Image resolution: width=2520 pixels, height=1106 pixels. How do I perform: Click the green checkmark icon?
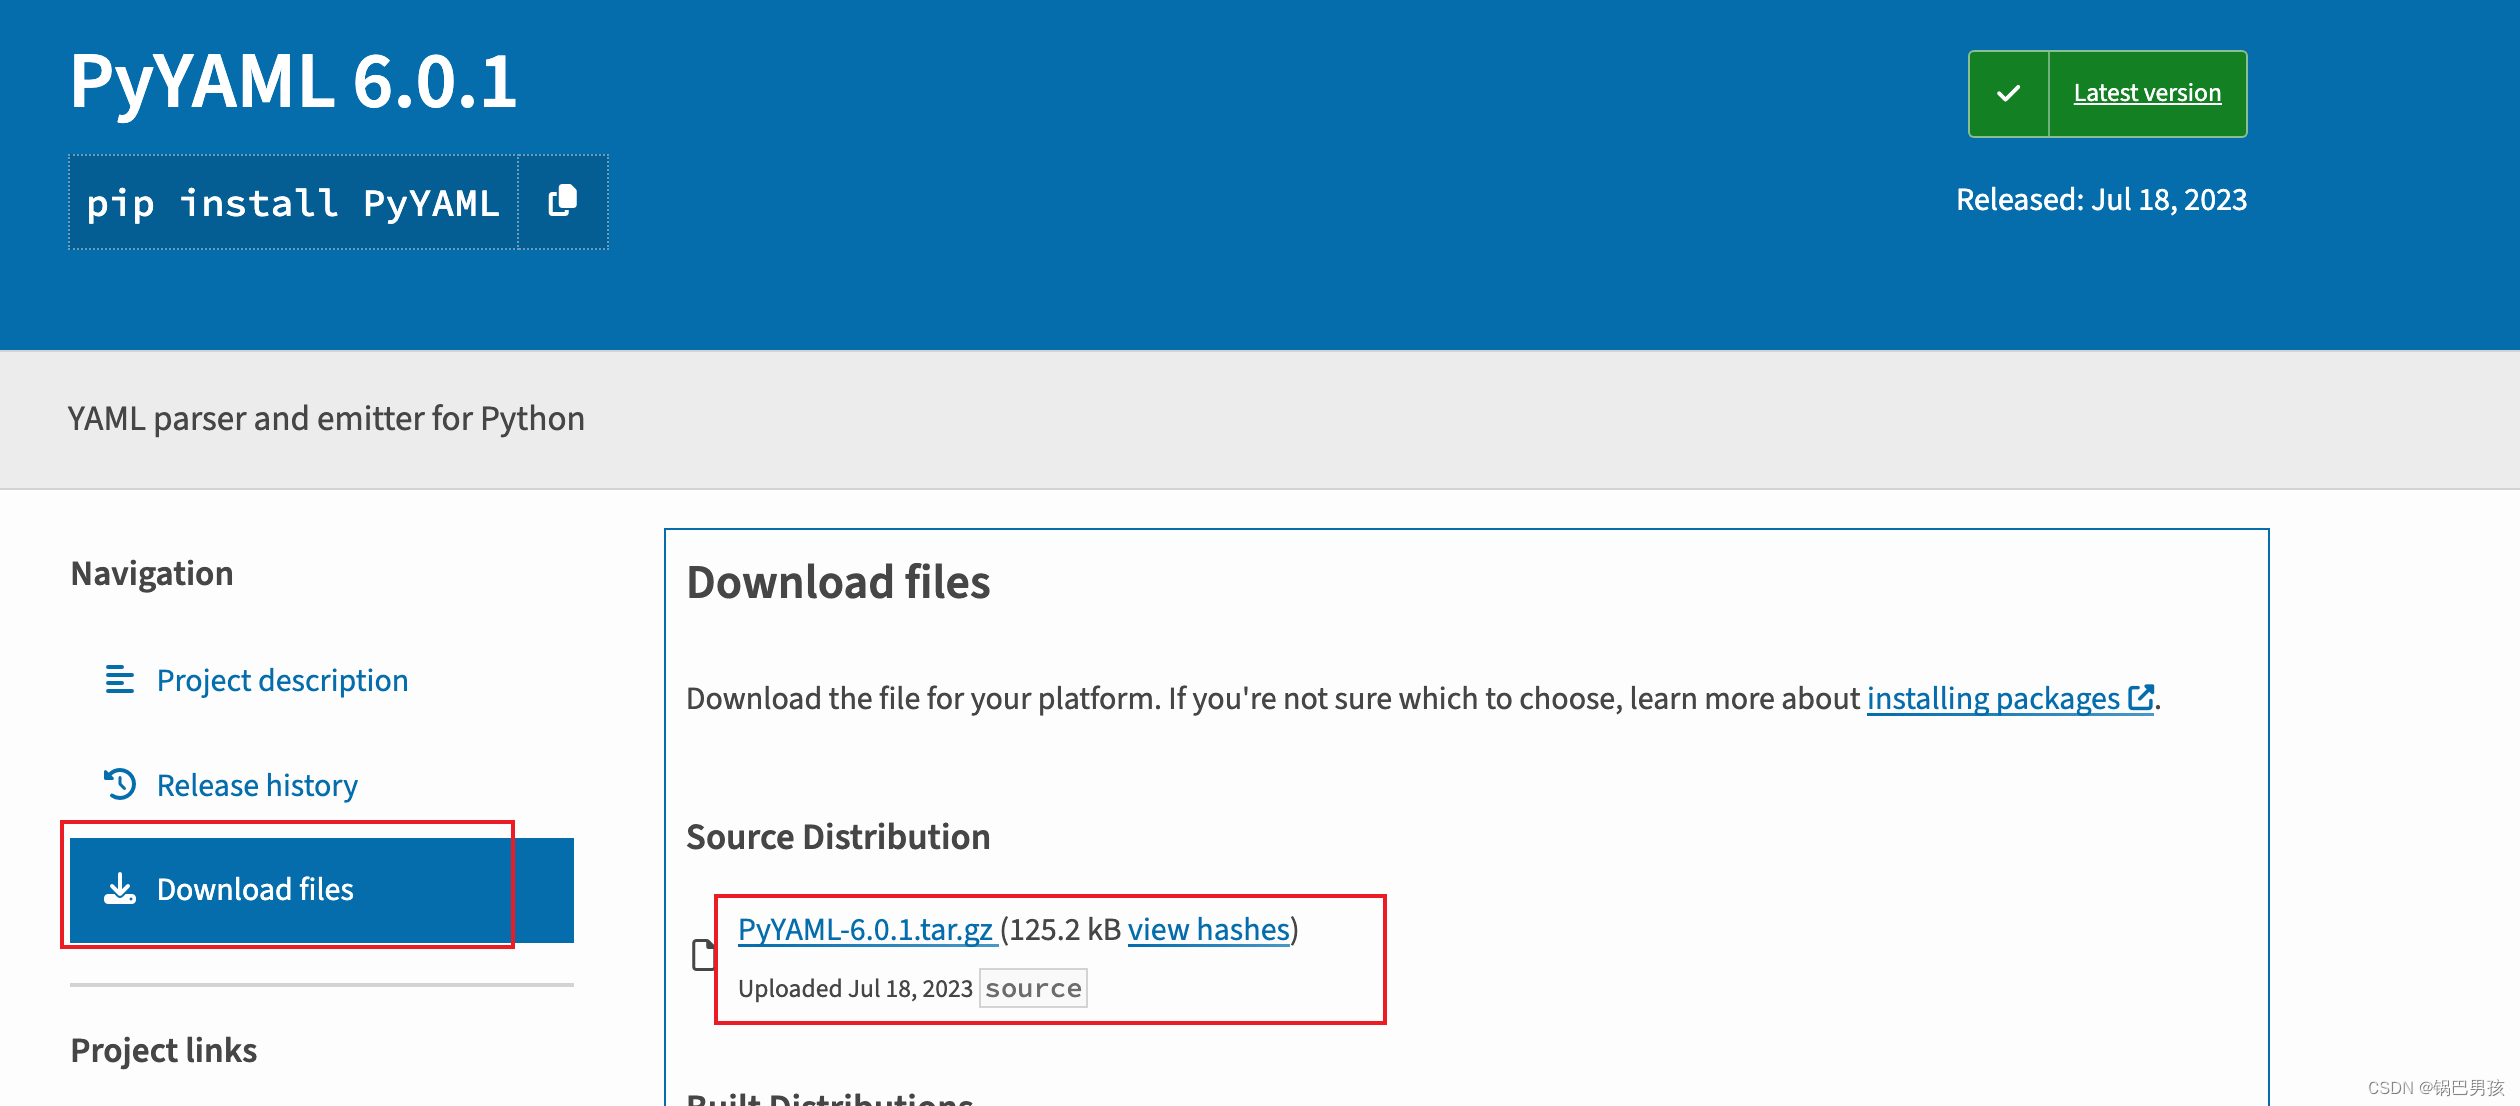tap(2008, 94)
